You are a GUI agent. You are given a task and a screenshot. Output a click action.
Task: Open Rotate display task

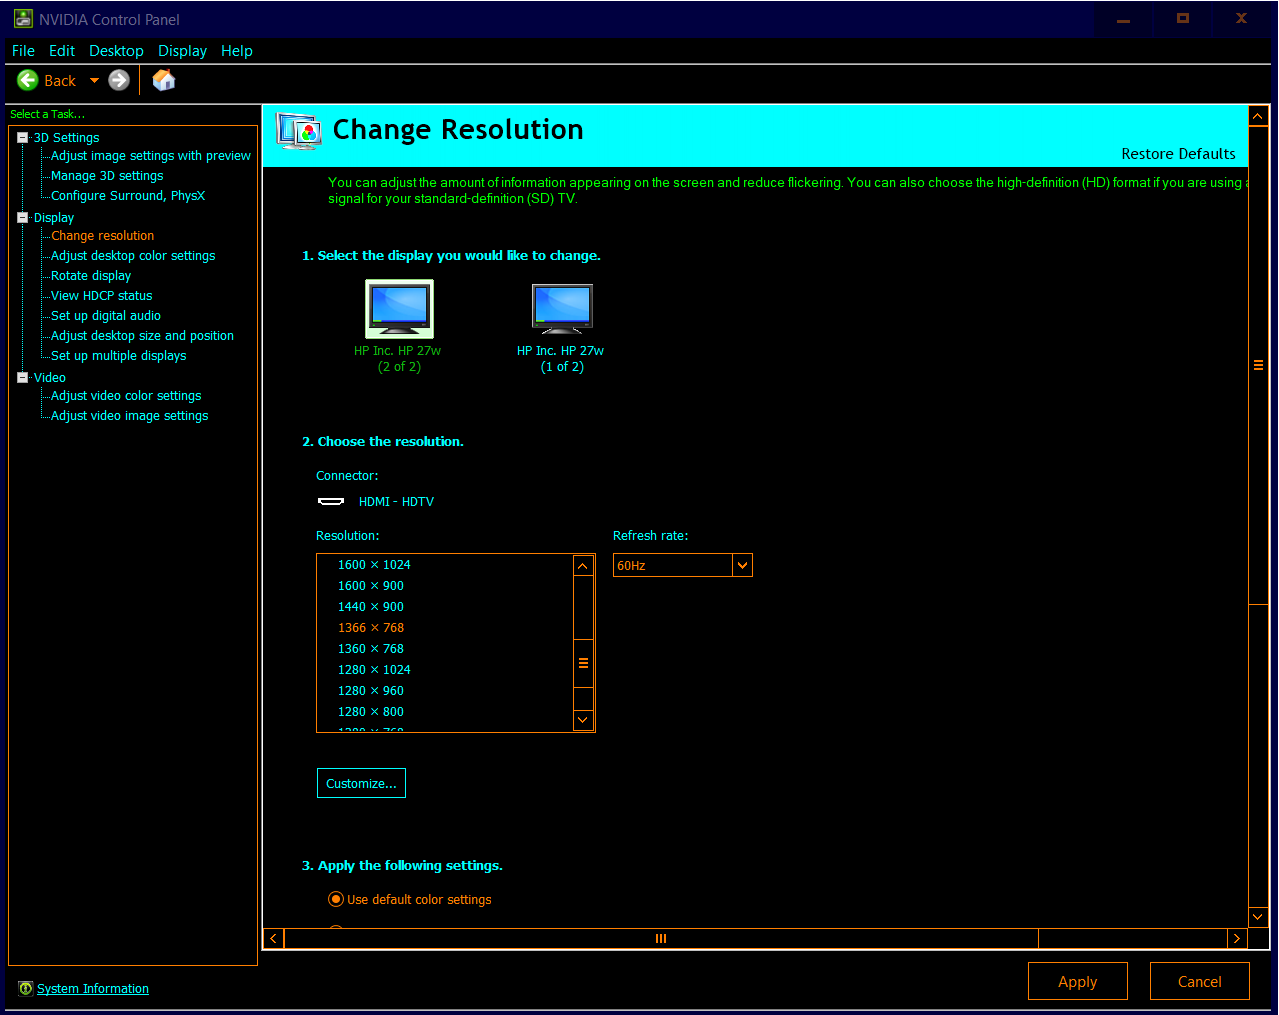pyautogui.click(x=91, y=276)
